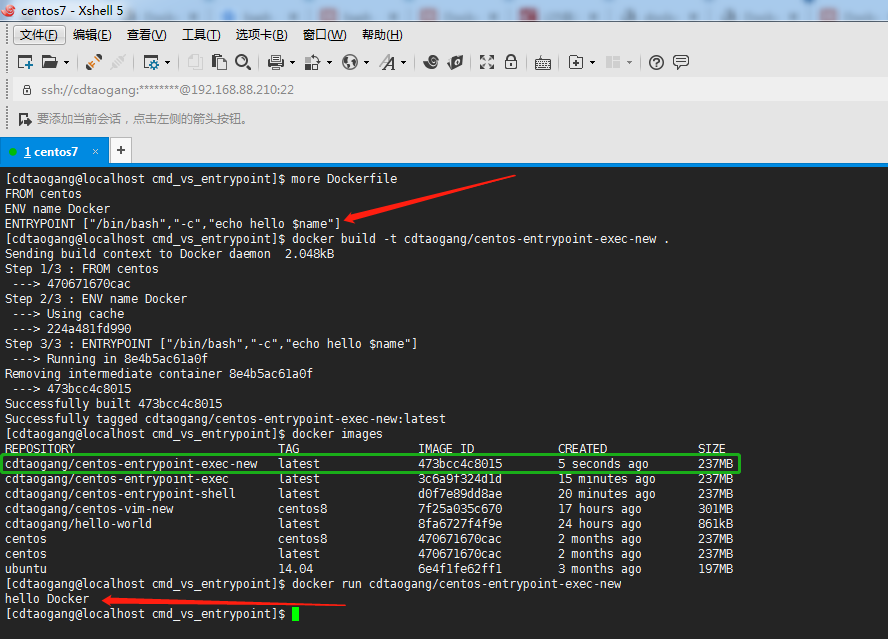Click the lock icon in address bar
This screenshot has width=888, height=639.
pyautogui.click(x=27, y=90)
